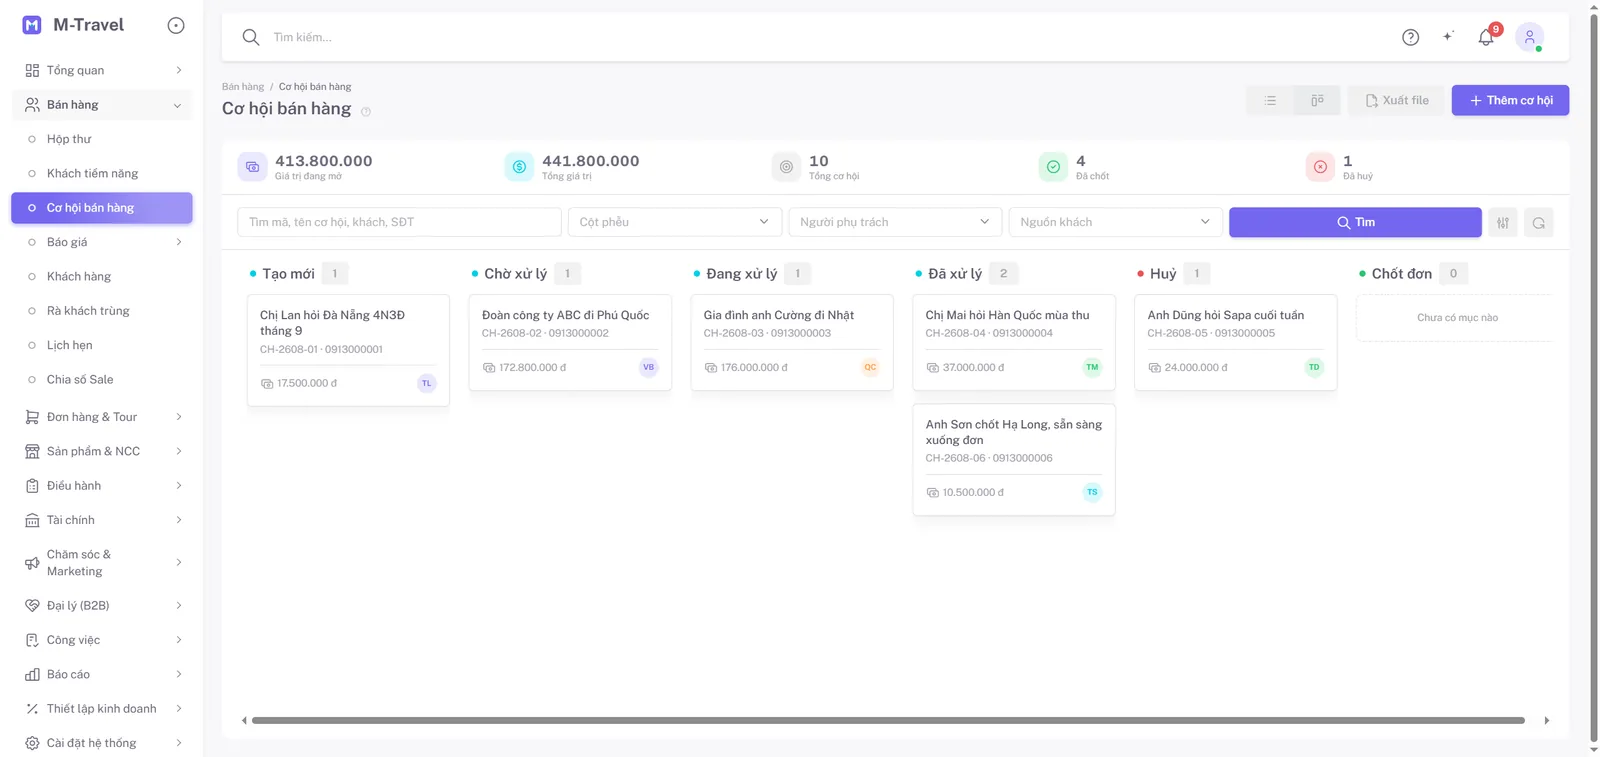Collapse the Bán hàng menu chevron
Image resolution: width=1600 pixels, height=757 pixels.
tap(178, 105)
